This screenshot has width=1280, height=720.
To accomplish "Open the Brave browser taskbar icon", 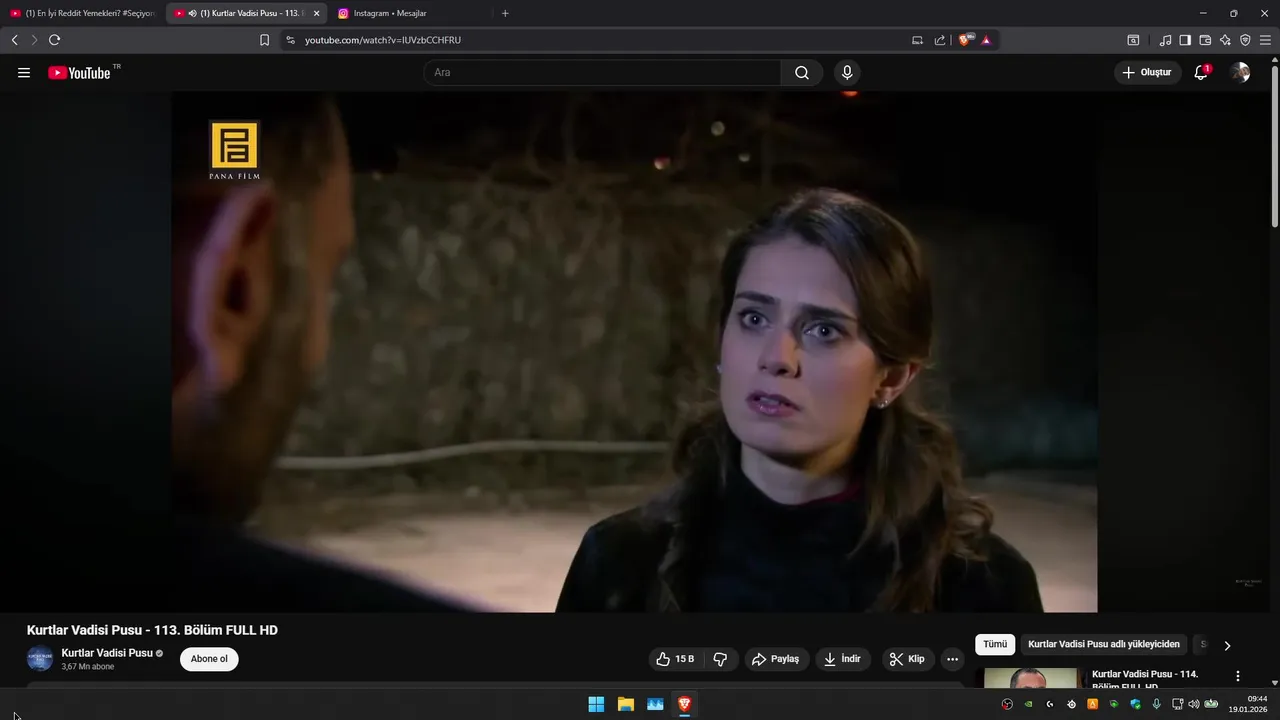I will 685,704.
